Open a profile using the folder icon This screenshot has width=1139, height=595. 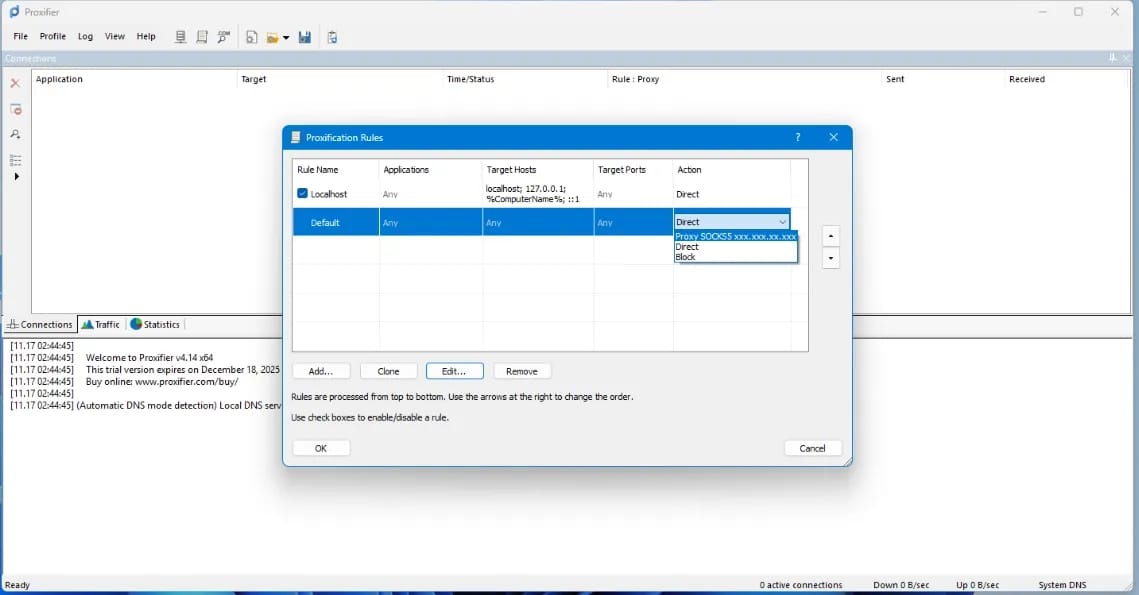(272, 38)
